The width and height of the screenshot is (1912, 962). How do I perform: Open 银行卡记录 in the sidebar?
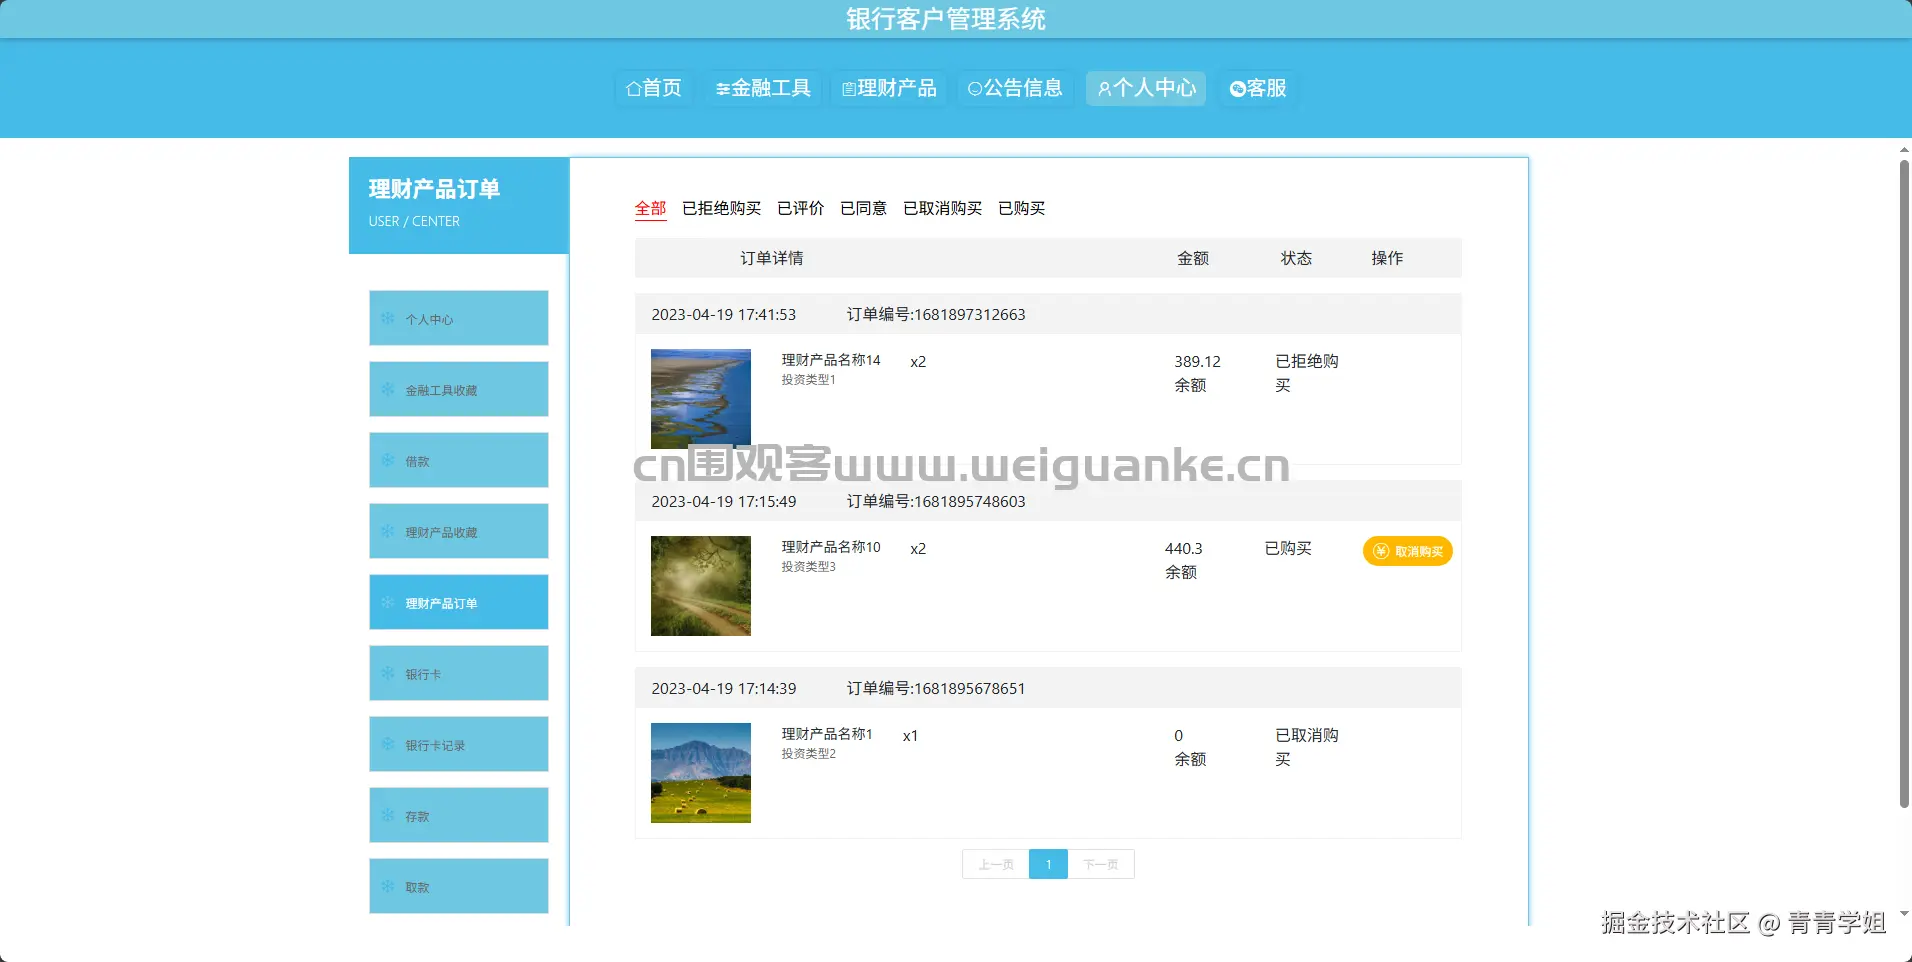click(459, 744)
